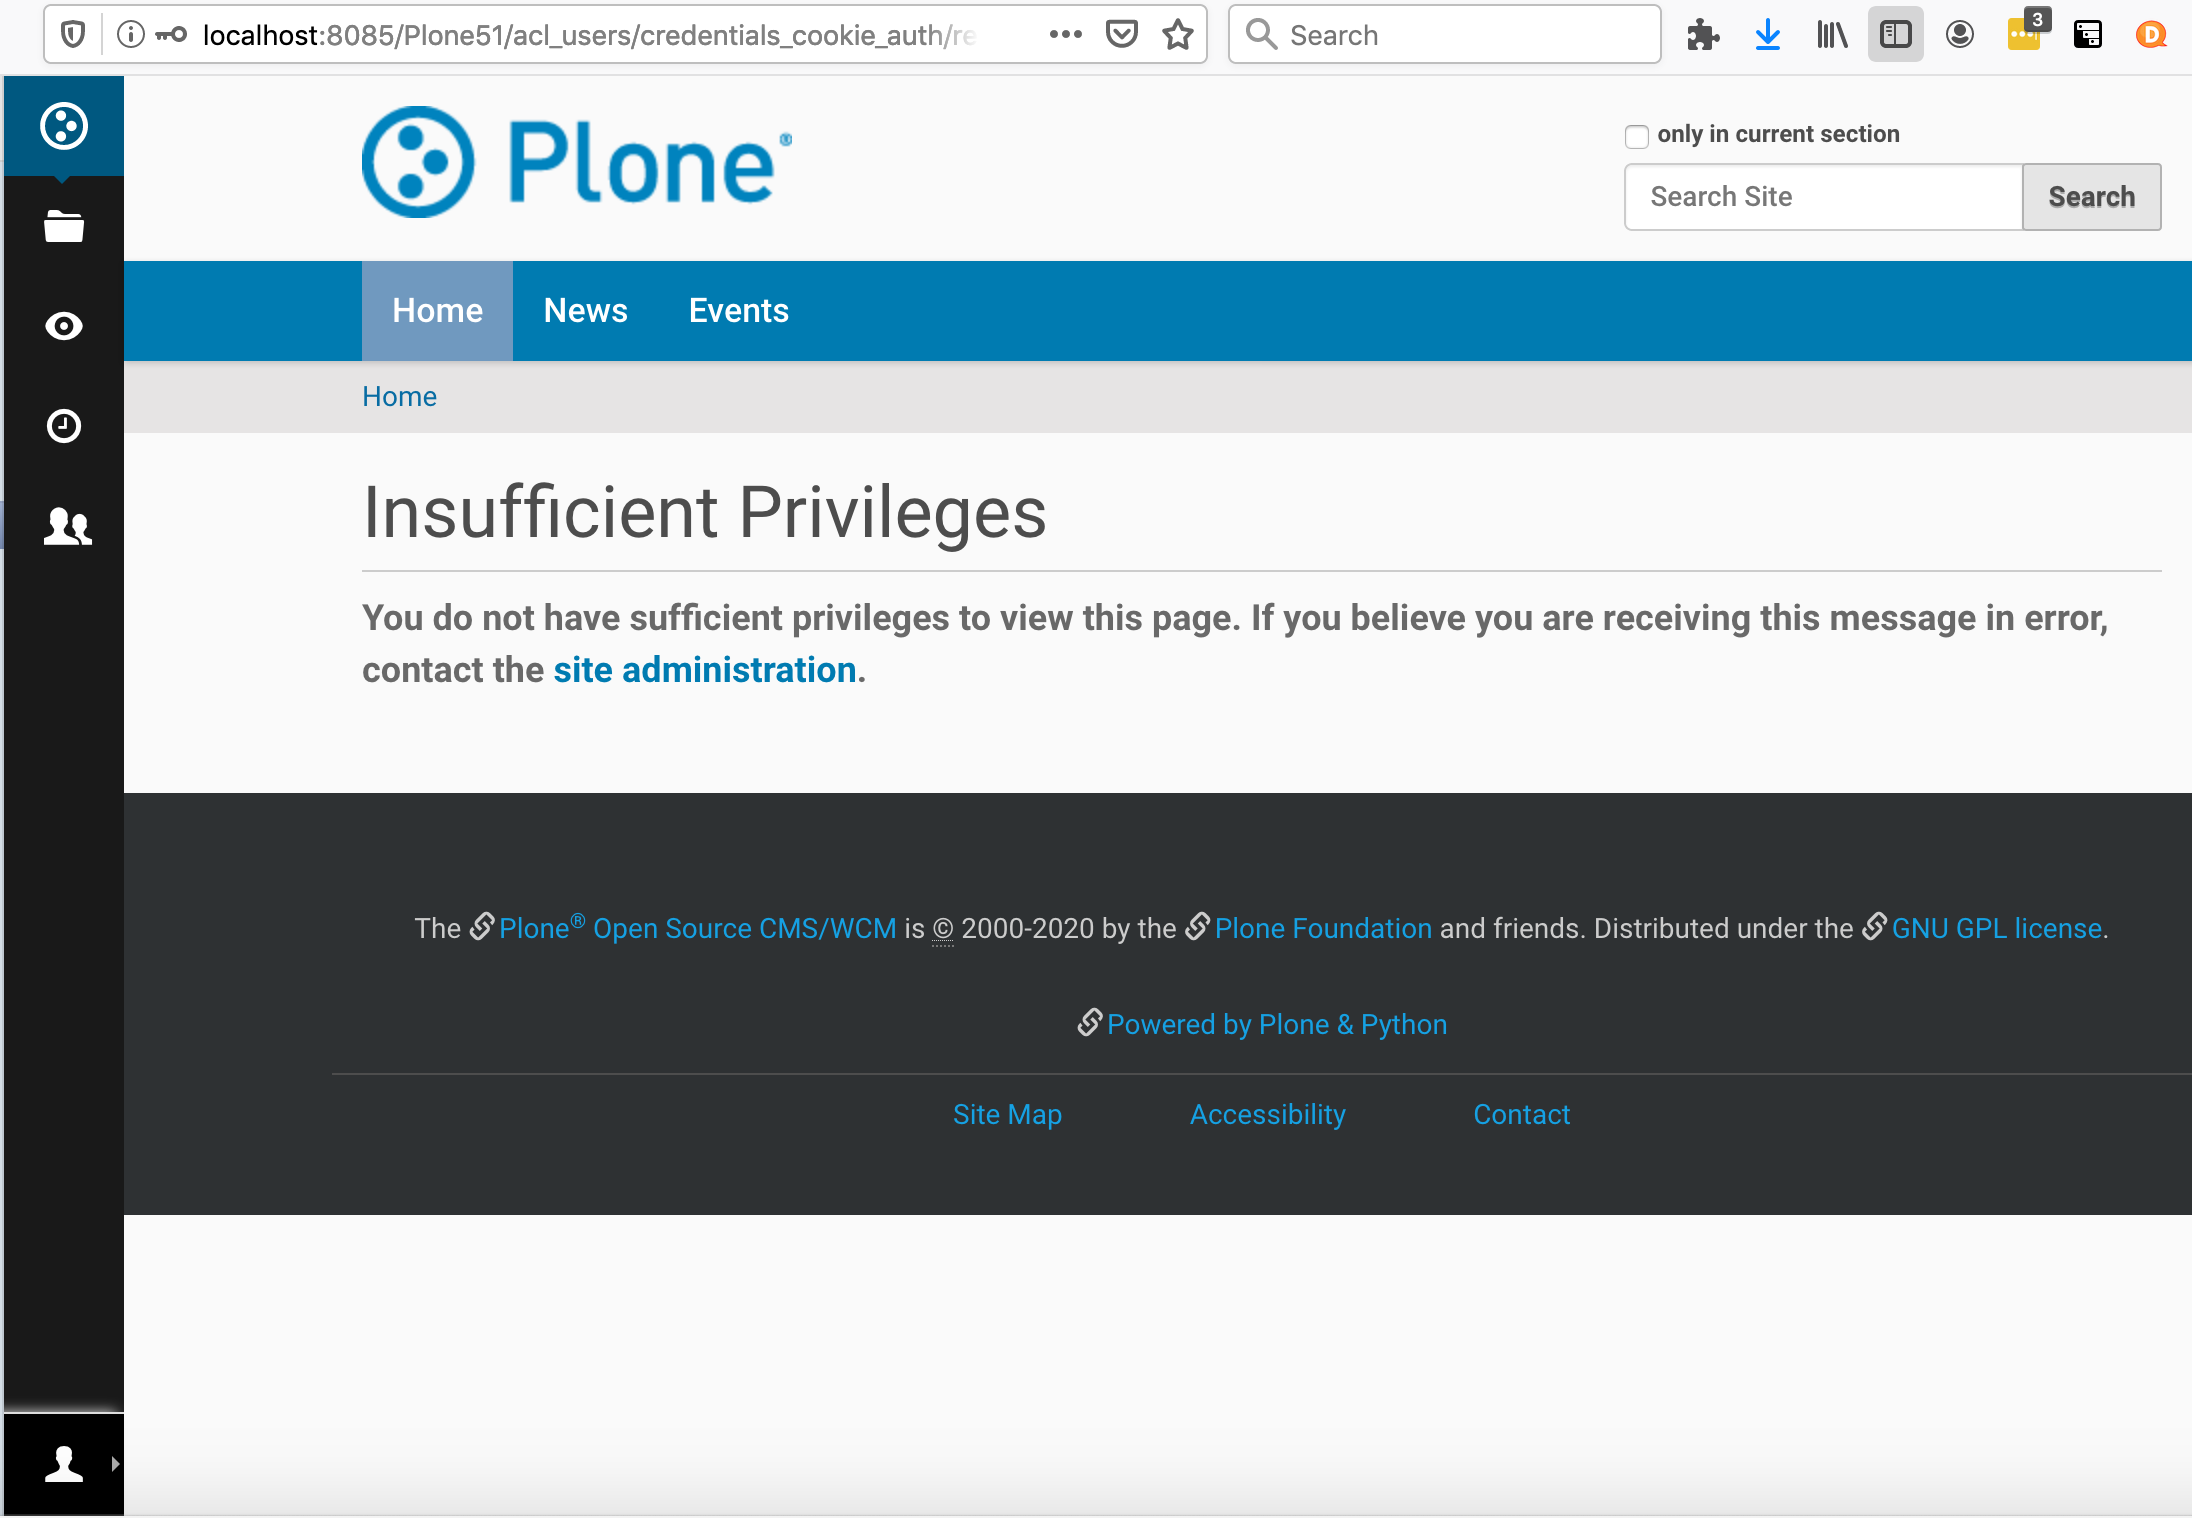Viewport: 2192px width, 1518px height.
Task: Click the saved login key icon
Action: click(x=171, y=35)
